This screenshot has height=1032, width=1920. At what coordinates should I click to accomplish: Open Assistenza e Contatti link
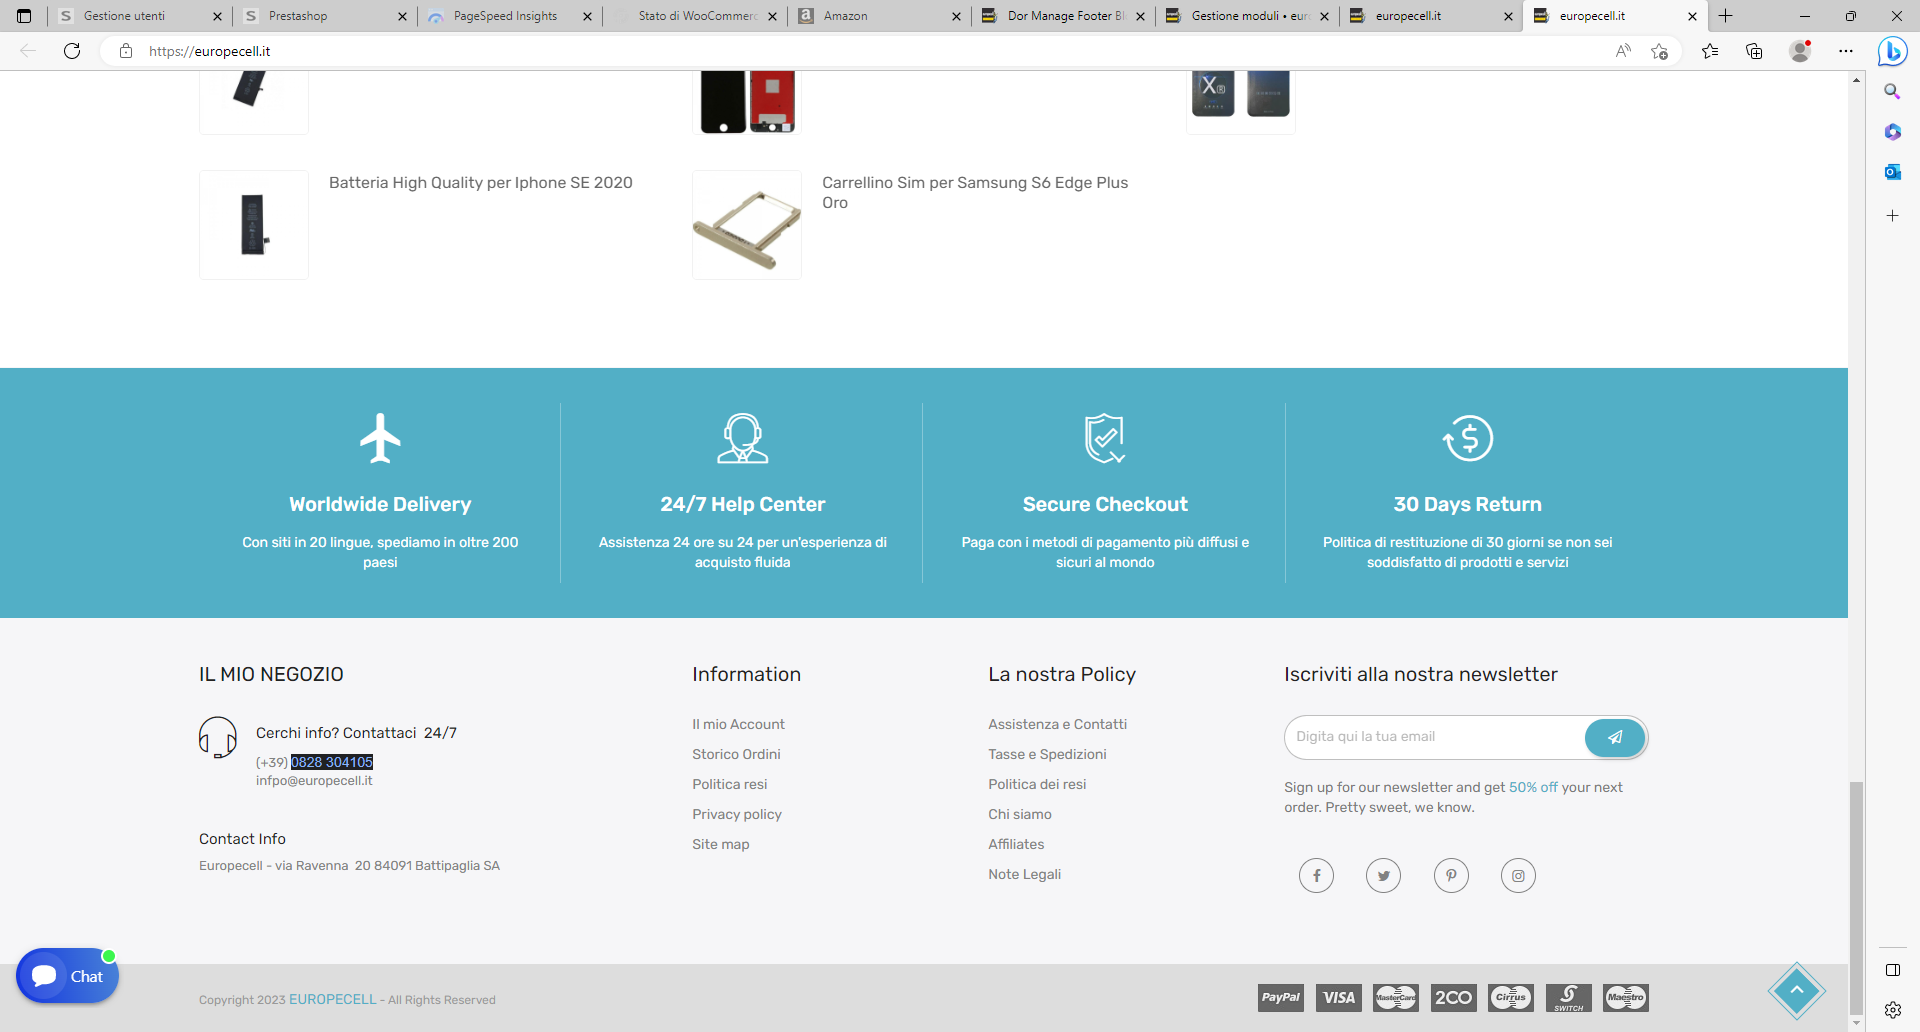tap(1057, 724)
